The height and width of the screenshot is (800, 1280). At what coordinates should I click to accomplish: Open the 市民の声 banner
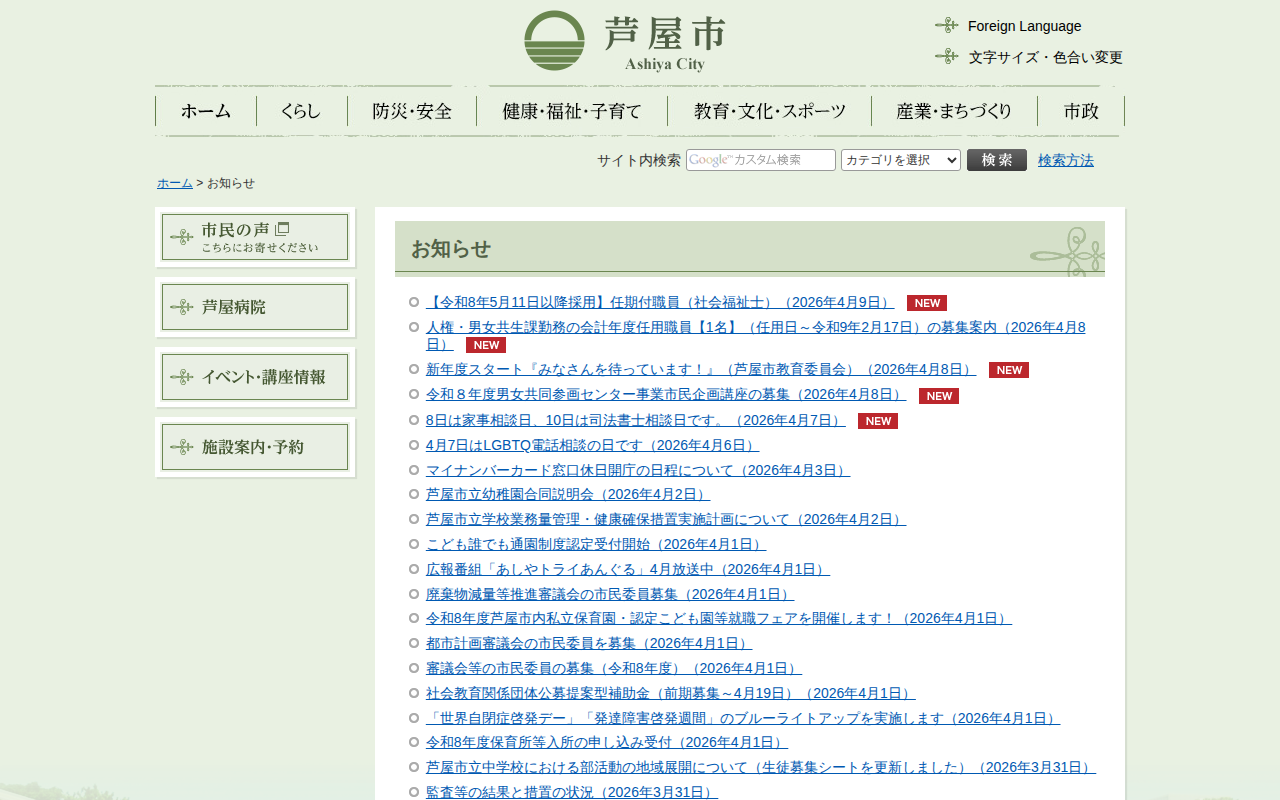(255, 237)
